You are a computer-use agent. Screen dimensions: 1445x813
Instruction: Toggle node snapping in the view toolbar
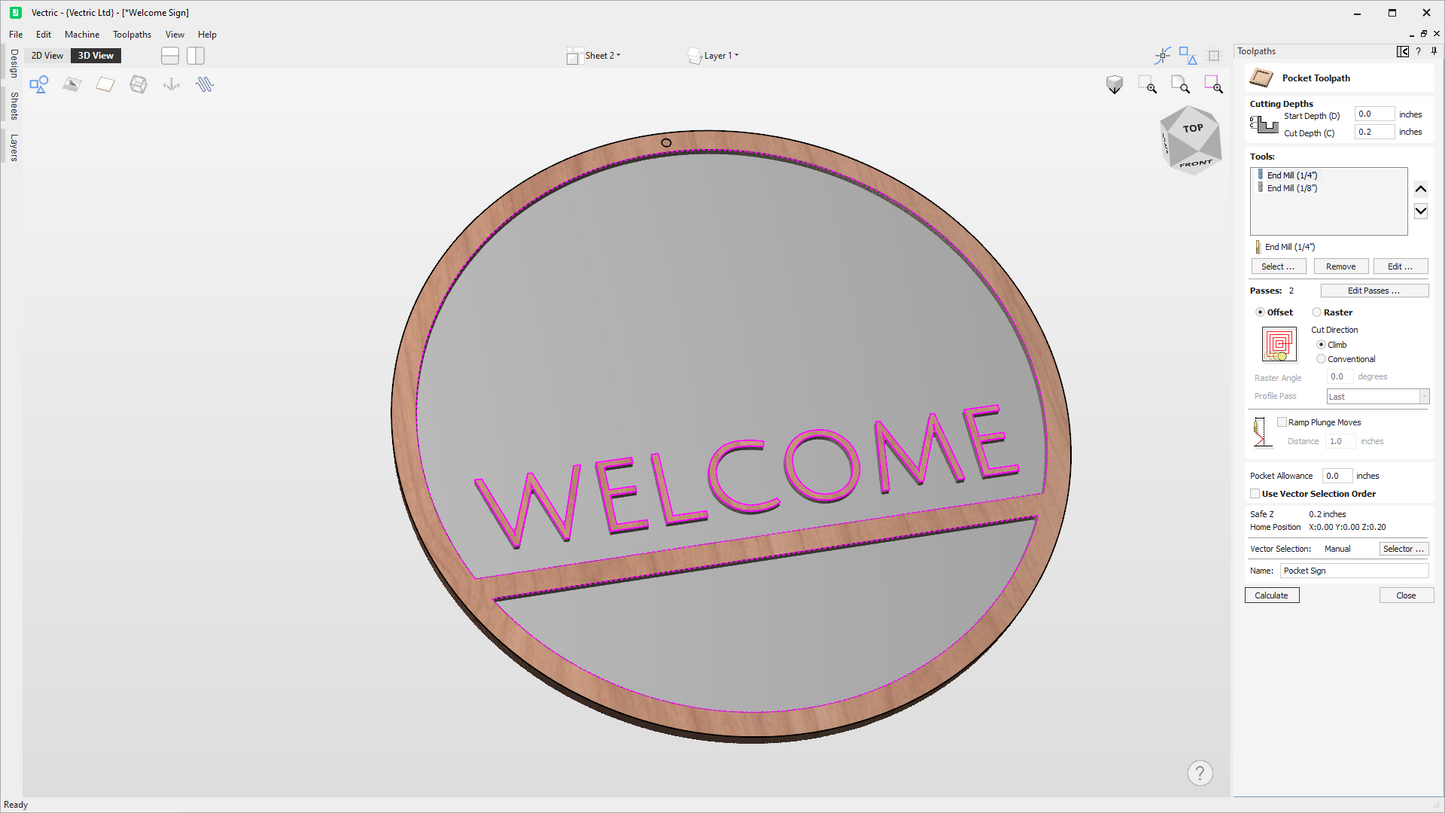pyautogui.click(x=1161, y=55)
